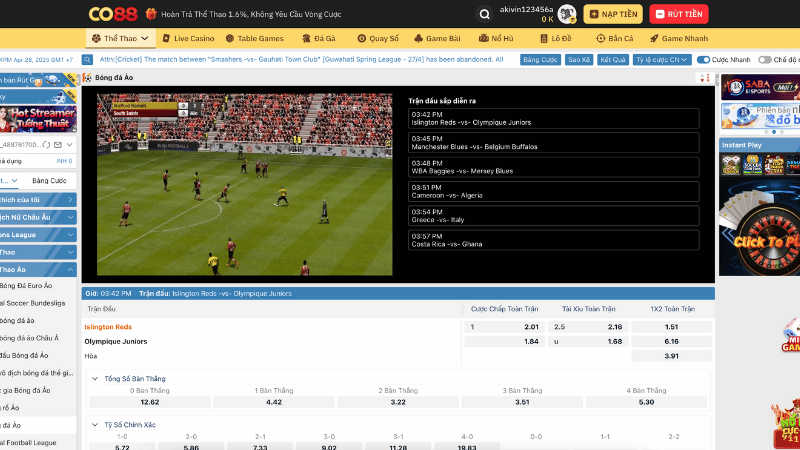
Task: Select the Cameroon vs Algeria upcoming match
Action: (x=554, y=191)
